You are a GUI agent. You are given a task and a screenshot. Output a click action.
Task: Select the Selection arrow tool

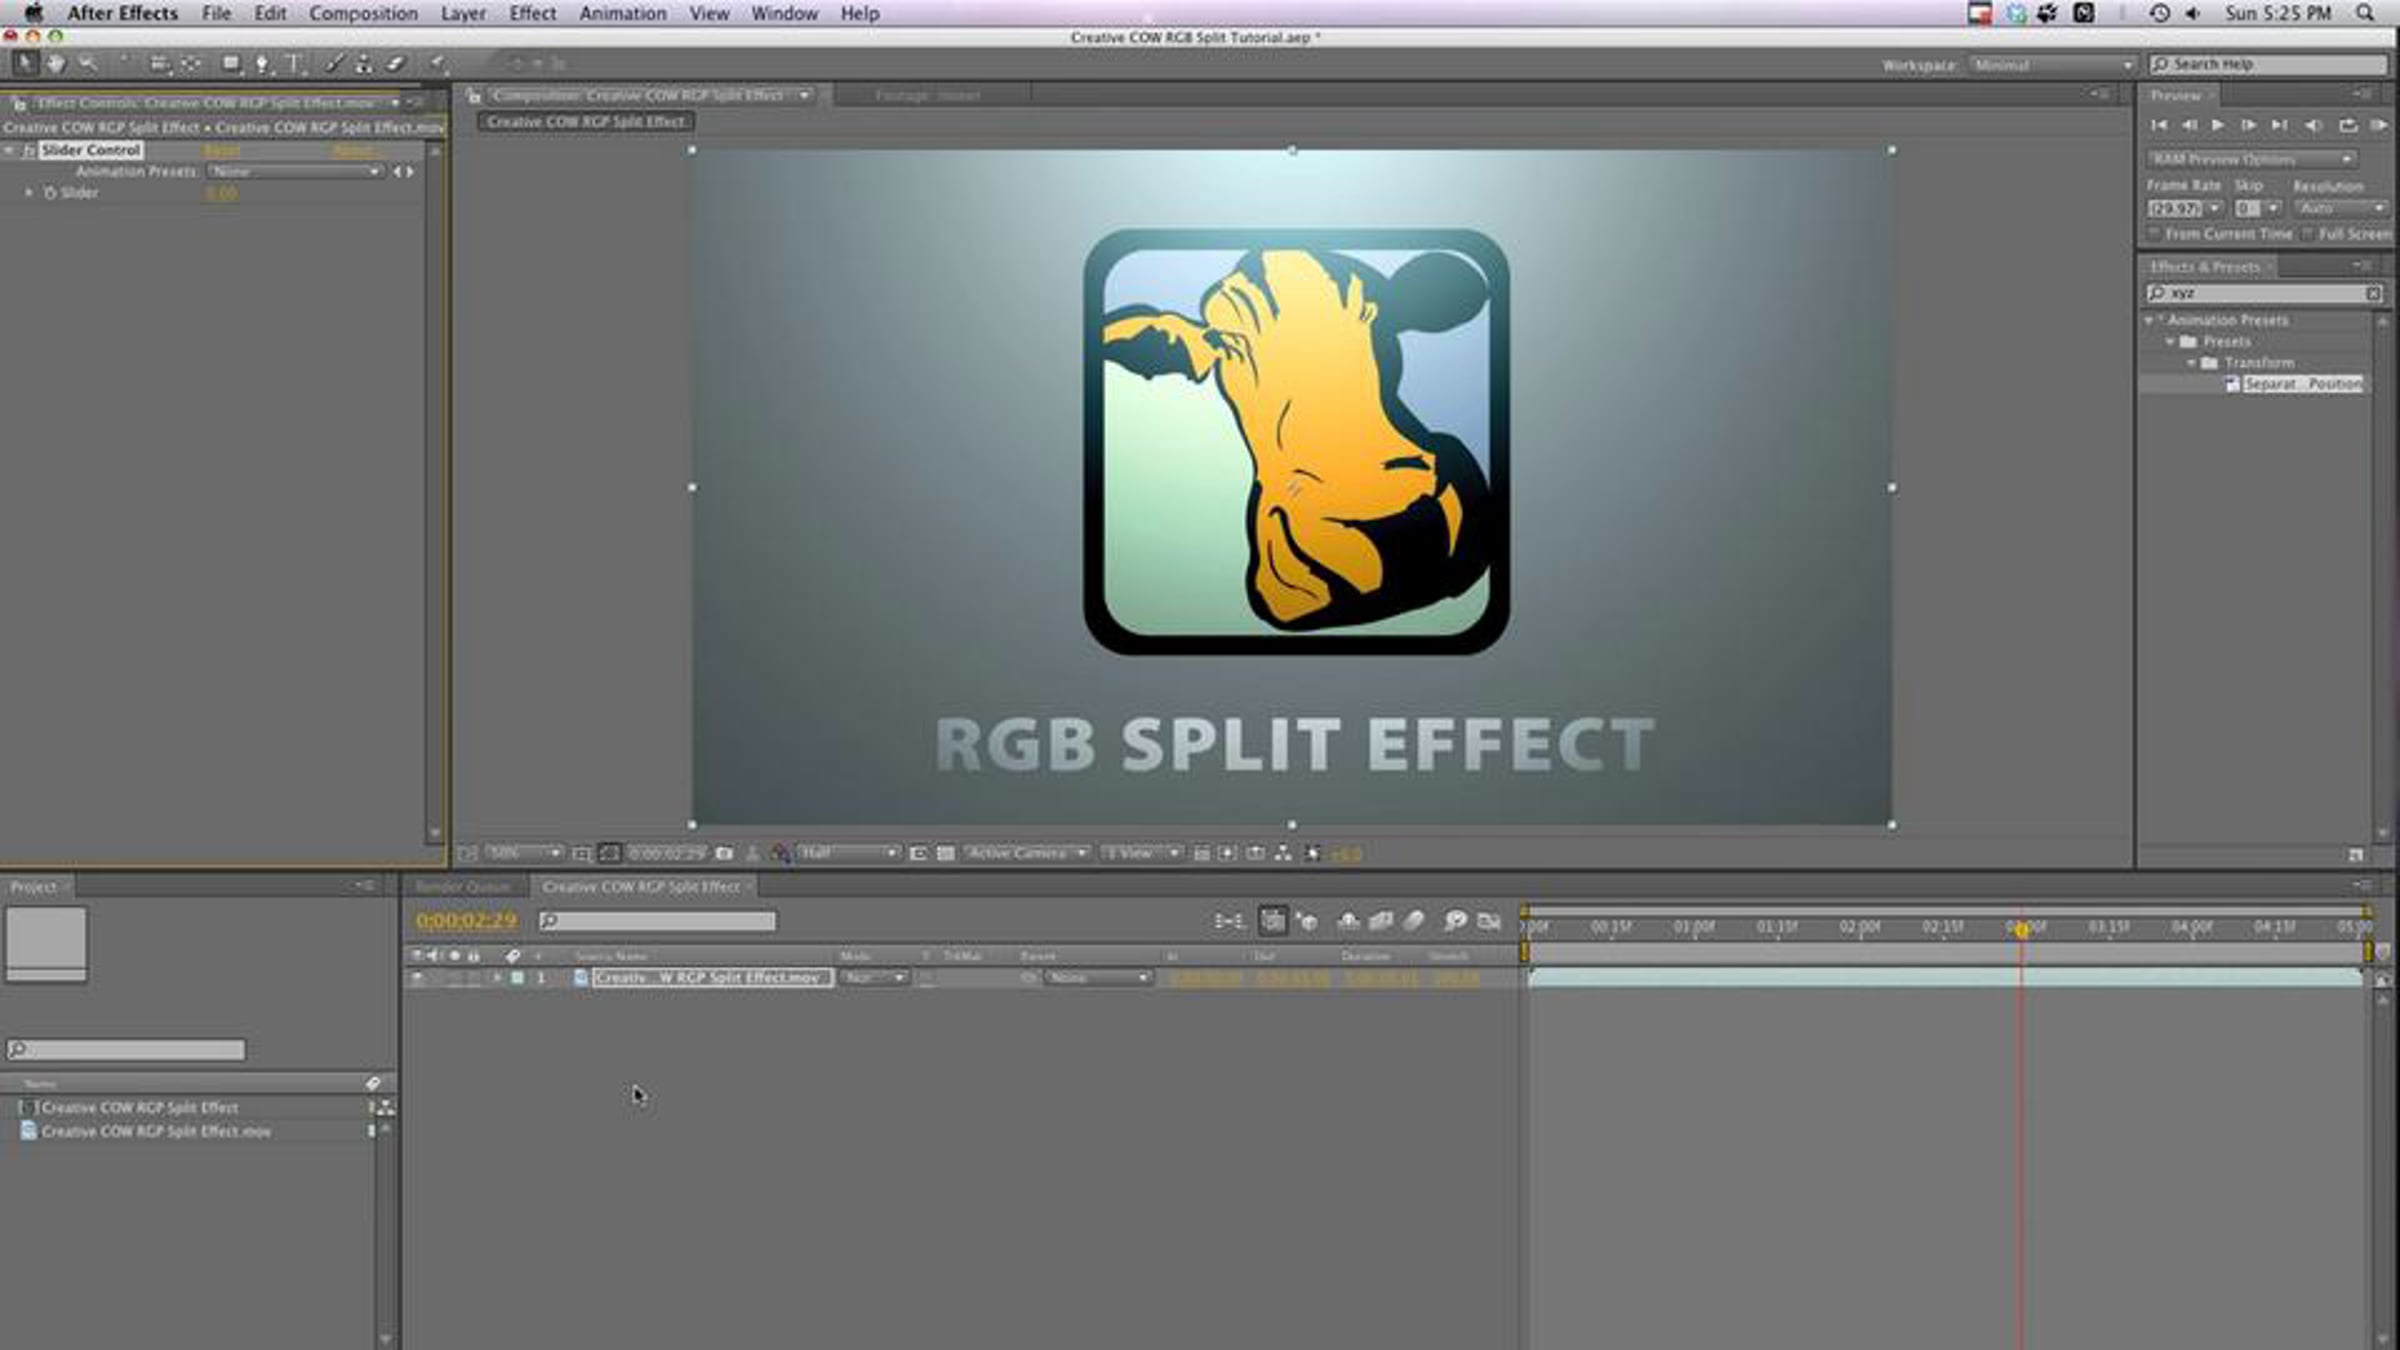[25, 64]
